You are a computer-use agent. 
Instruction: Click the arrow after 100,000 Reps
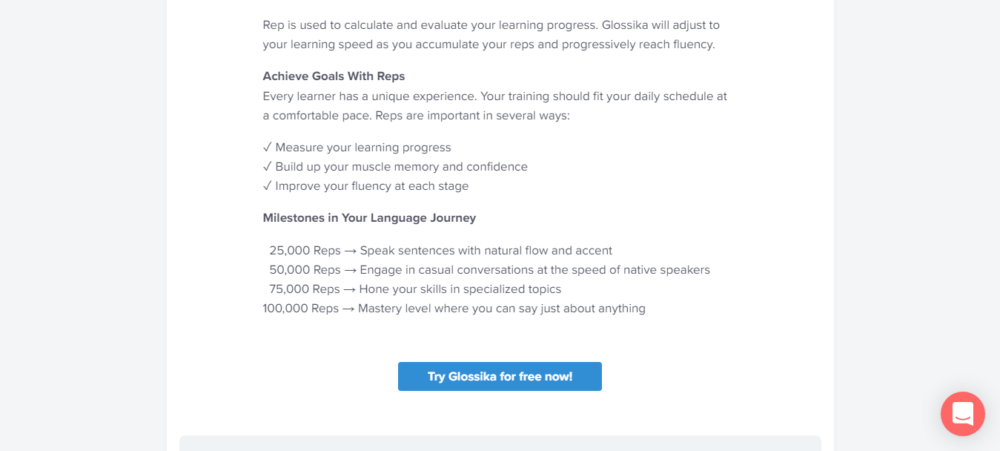point(350,308)
